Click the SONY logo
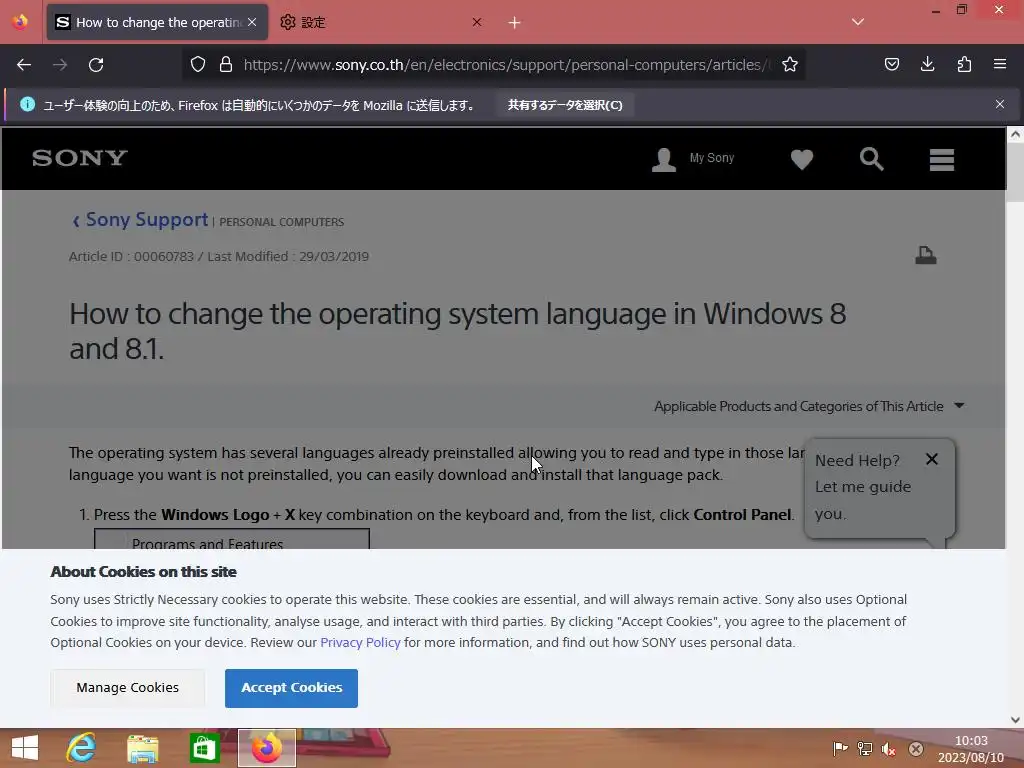The image size is (1024, 768). 80,158
